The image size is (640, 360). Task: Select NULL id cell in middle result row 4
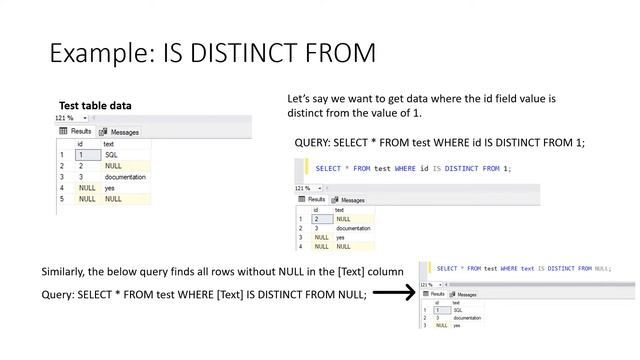pos(322,247)
